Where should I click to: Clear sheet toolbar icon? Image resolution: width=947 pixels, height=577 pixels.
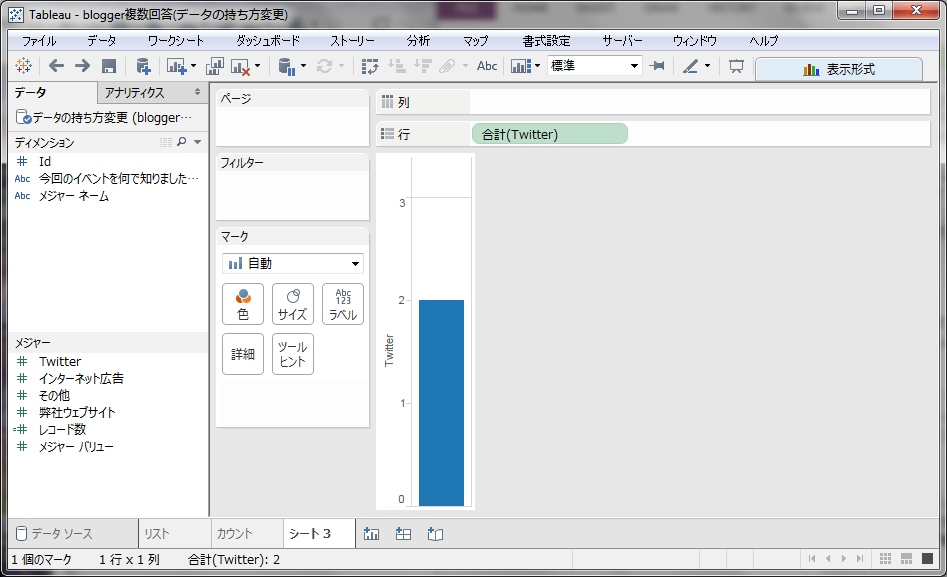tap(240, 66)
